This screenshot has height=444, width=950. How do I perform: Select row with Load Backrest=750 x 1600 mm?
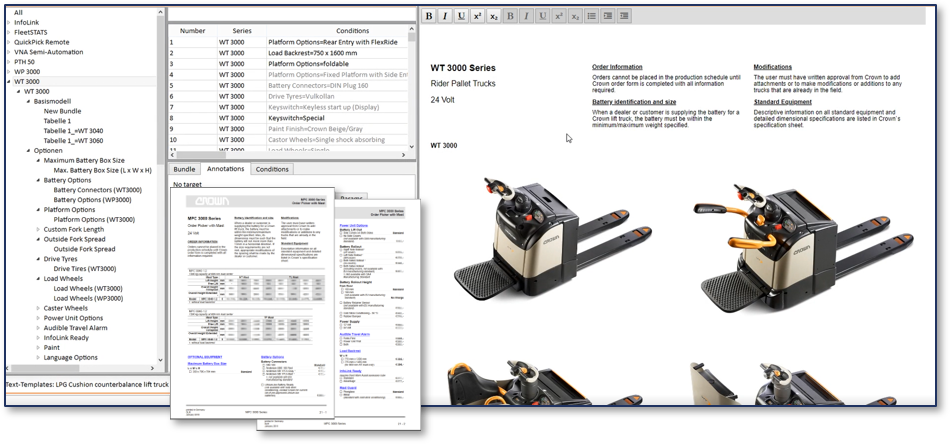coord(288,53)
